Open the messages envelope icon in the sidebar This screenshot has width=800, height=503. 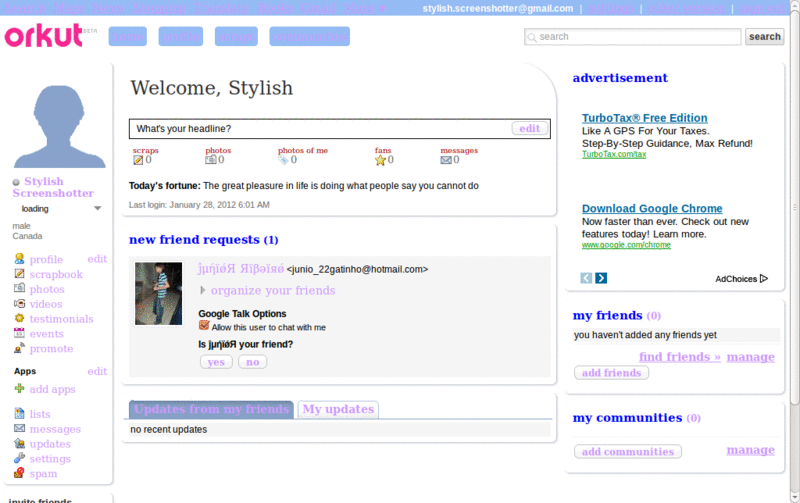(19, 428)
